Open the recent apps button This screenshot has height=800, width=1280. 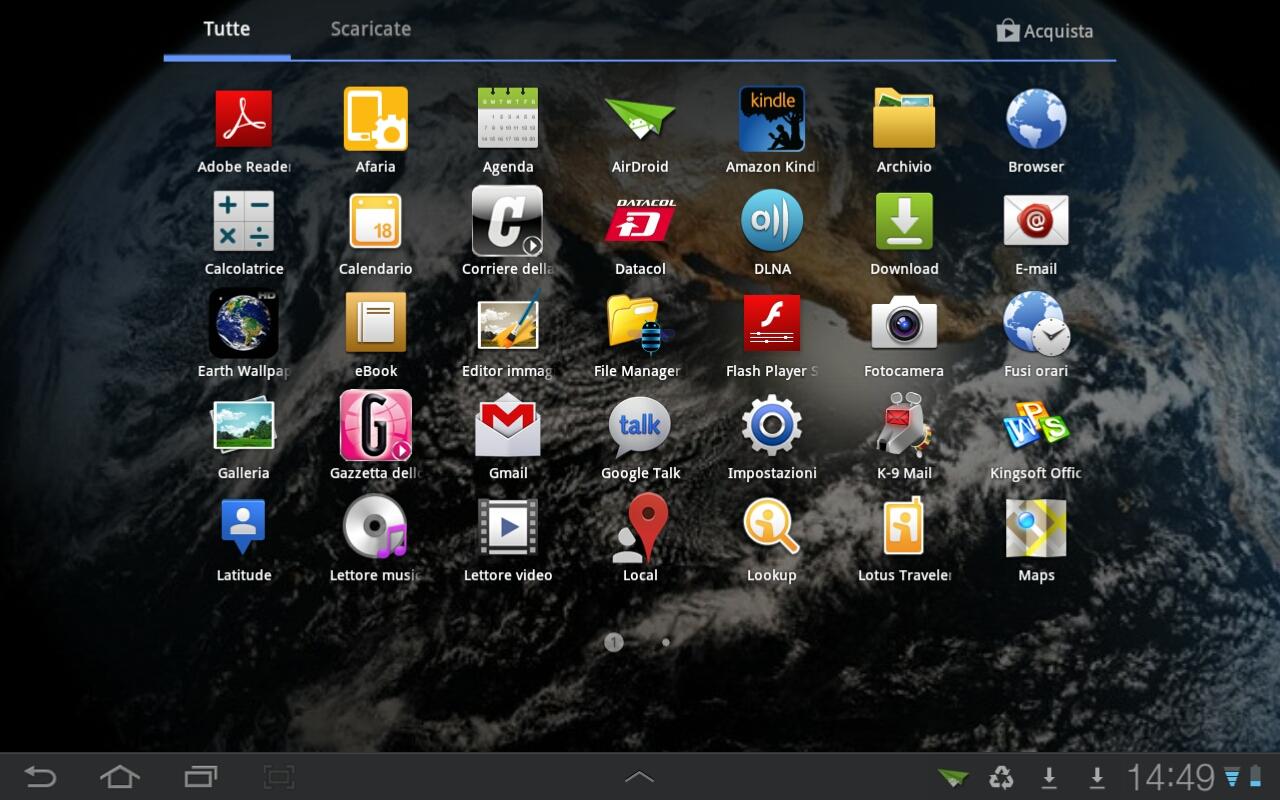(200, 776)
